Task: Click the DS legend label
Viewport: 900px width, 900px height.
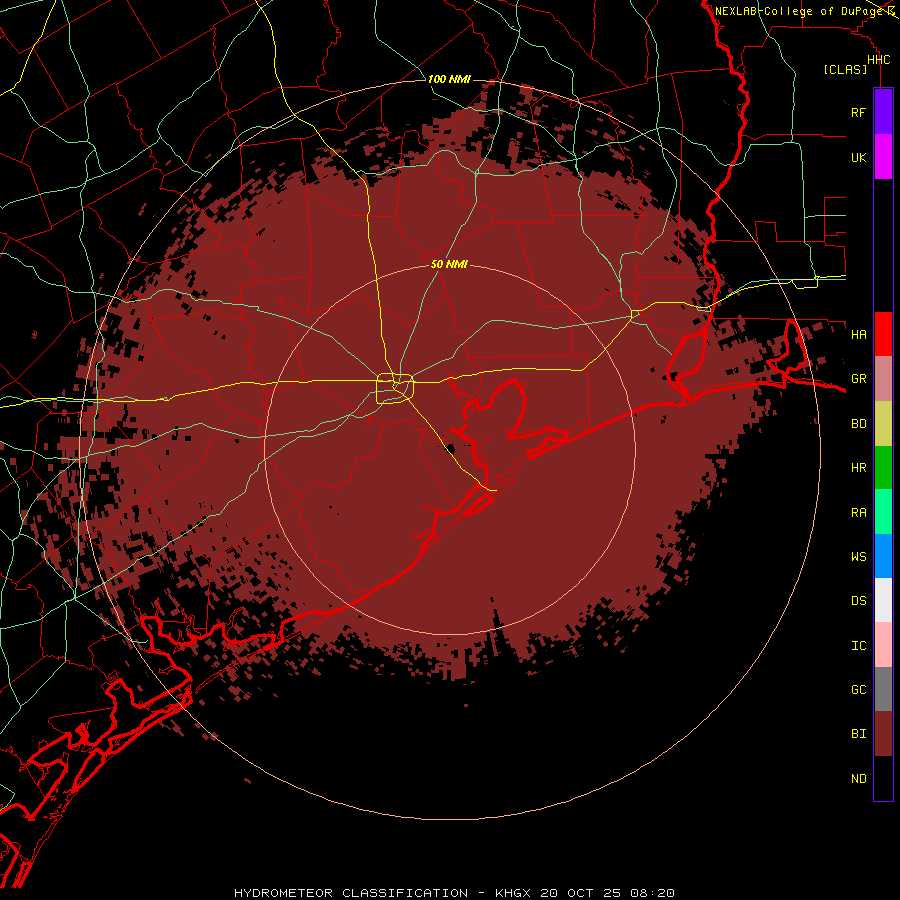Action: click(x=858, y=601)
